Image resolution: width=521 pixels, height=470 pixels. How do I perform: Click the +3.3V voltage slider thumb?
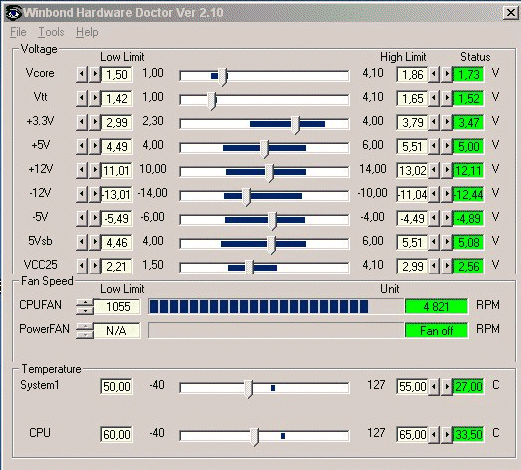click(x=295, y=125)
